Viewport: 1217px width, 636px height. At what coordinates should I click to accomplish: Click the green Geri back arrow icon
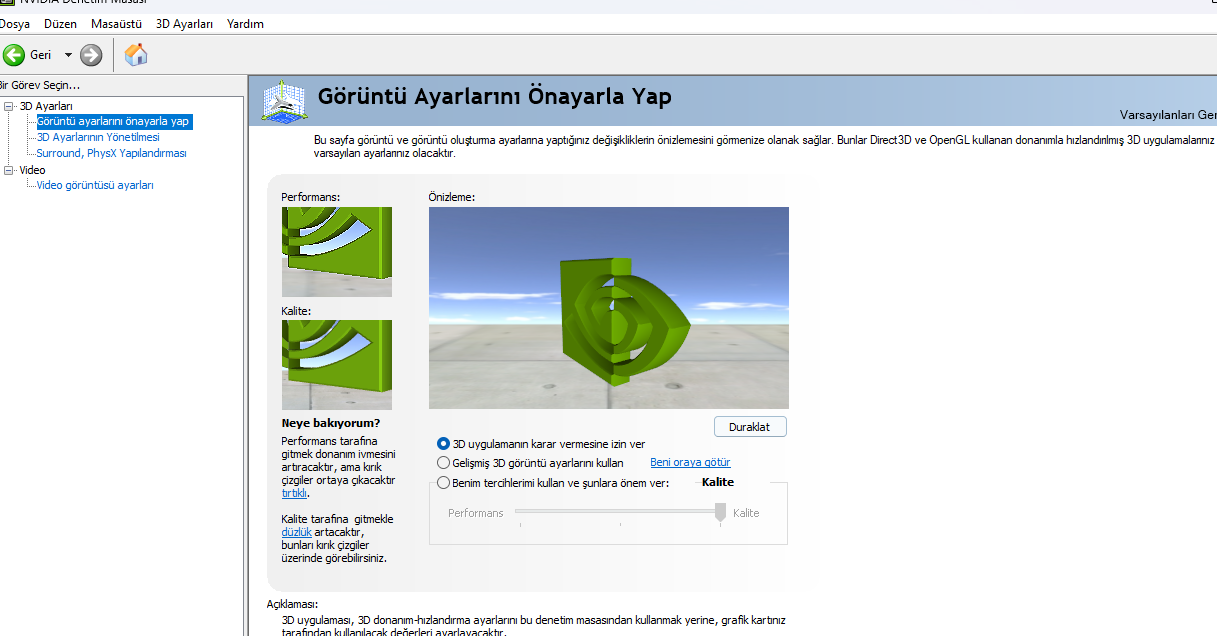pos(14,55)
